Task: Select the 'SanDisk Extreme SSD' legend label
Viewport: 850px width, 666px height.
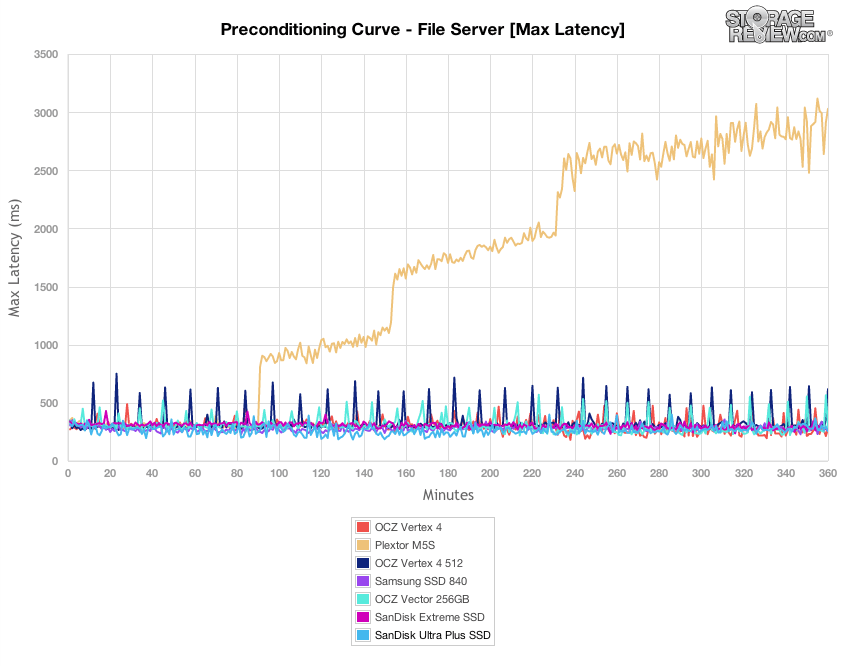Action: click(429, 617)
